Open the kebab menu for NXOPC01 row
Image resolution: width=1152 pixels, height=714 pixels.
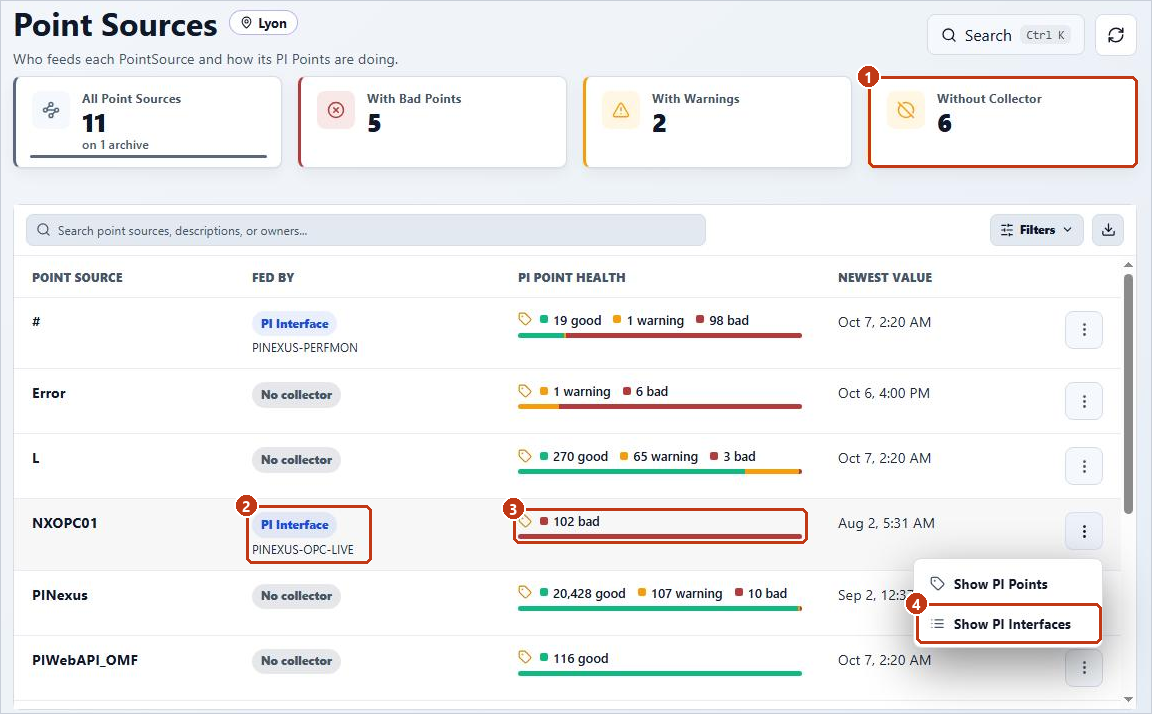pyautogui.click(x=1084, y=531)
